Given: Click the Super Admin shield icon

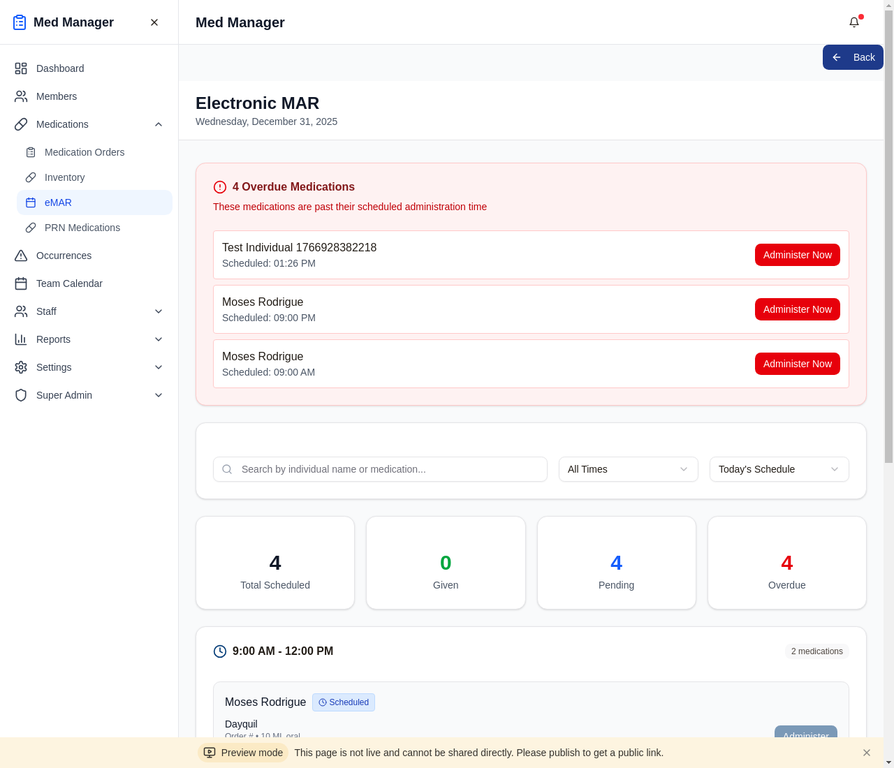Looking at the screenshot, I should point(20,395).
